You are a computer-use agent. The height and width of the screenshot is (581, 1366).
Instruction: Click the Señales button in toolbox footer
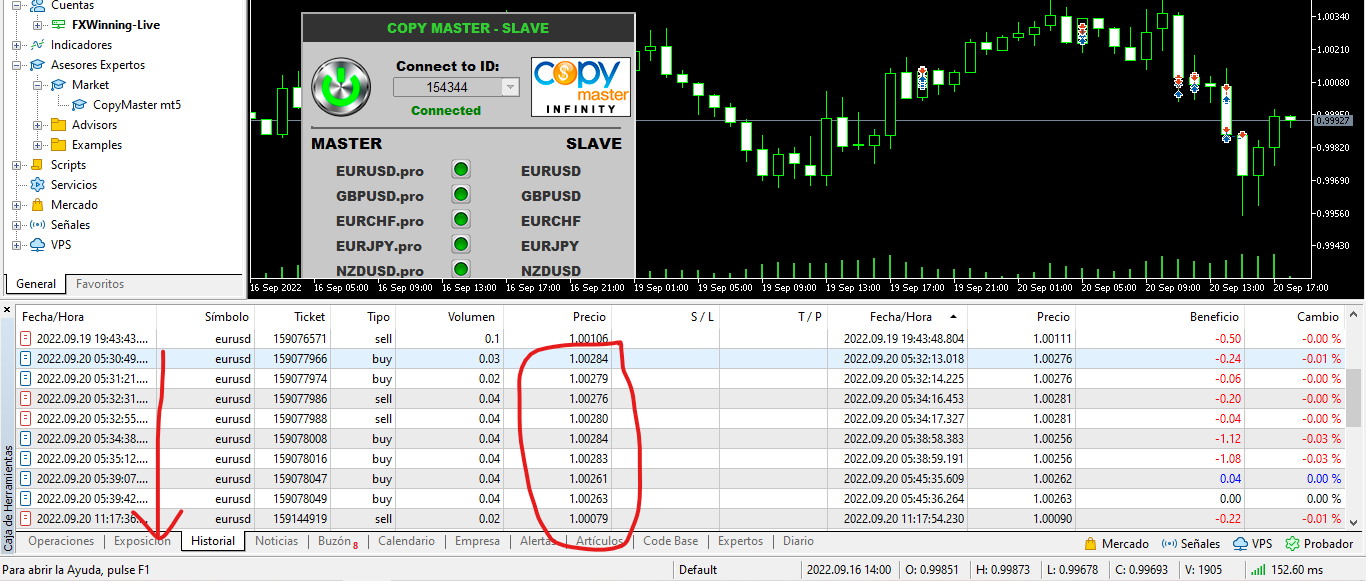pyautogui.click(x=1190, y=544)
